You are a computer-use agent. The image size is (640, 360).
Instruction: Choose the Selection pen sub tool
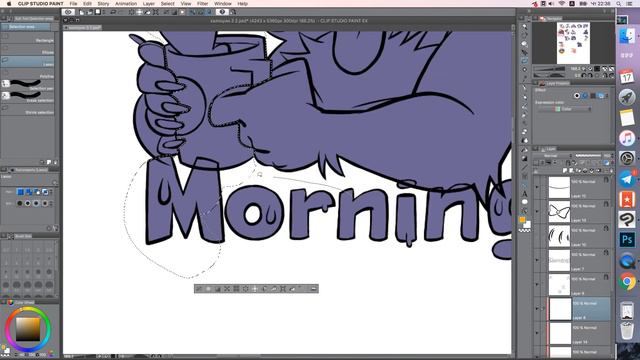pos(28,85)
